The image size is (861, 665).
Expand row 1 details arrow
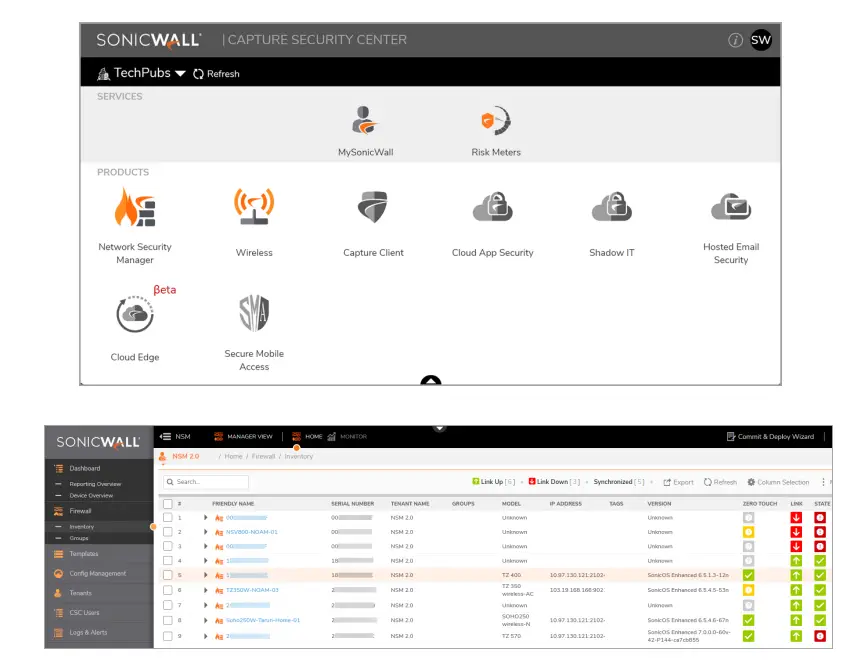(205, 517)
